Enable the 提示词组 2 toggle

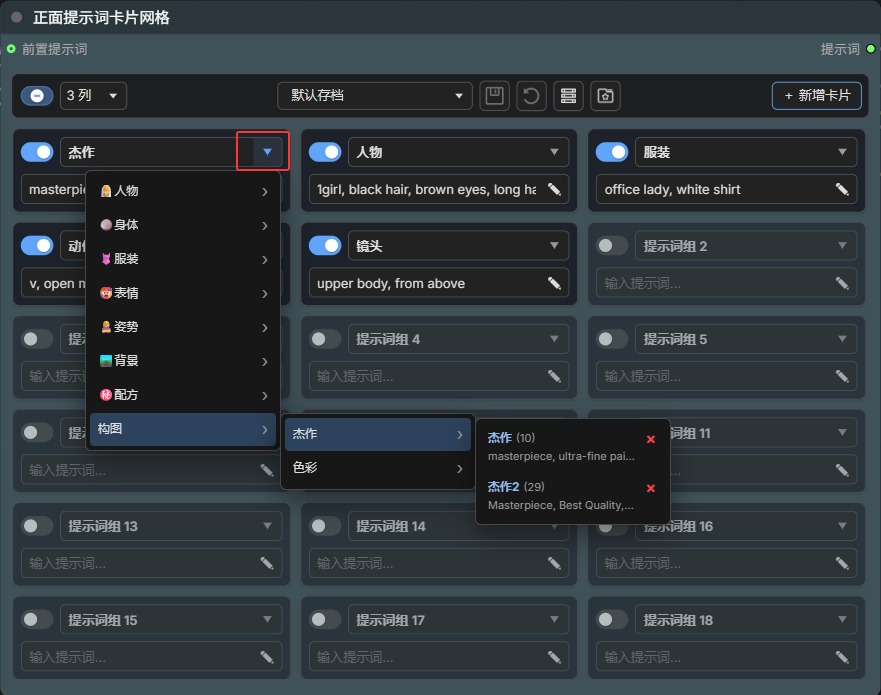(612, 246)
